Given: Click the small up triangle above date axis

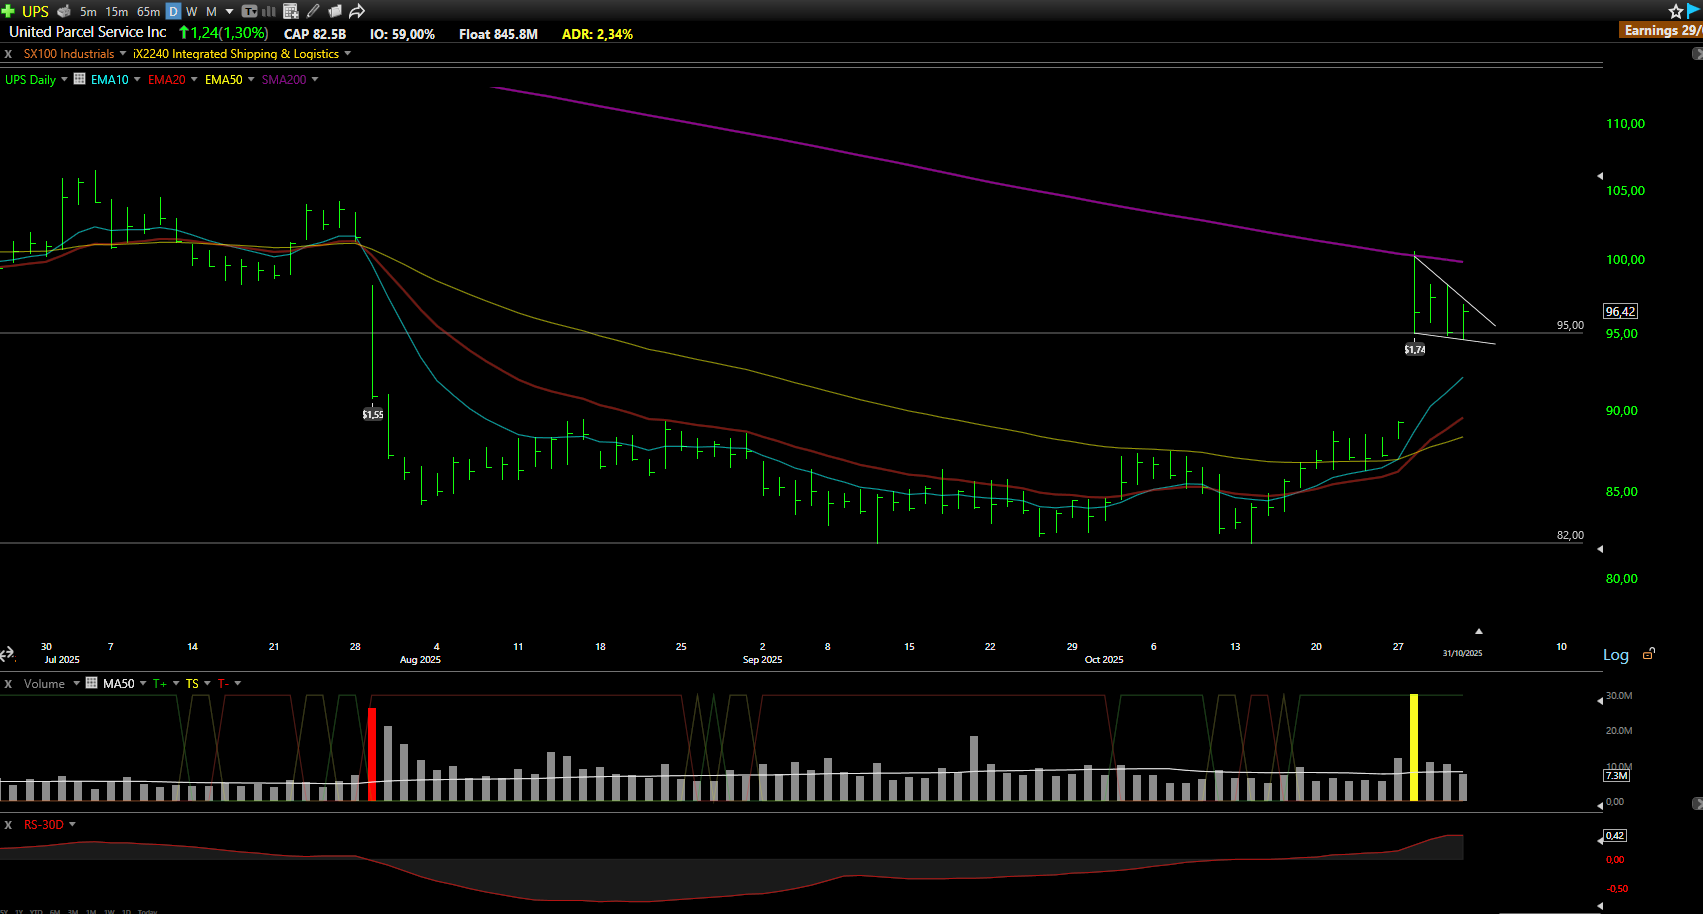Looking at the screenshot, I should 1478,631.
